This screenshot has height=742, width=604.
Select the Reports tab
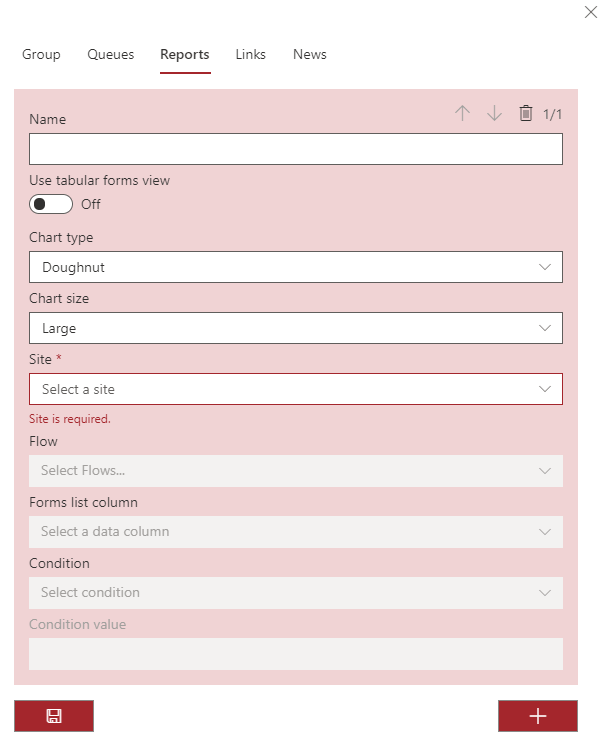point(185,54)
